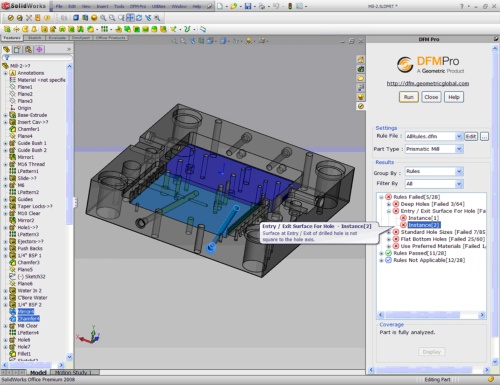Click the blue shaded cube view icon

click(76, 18)
